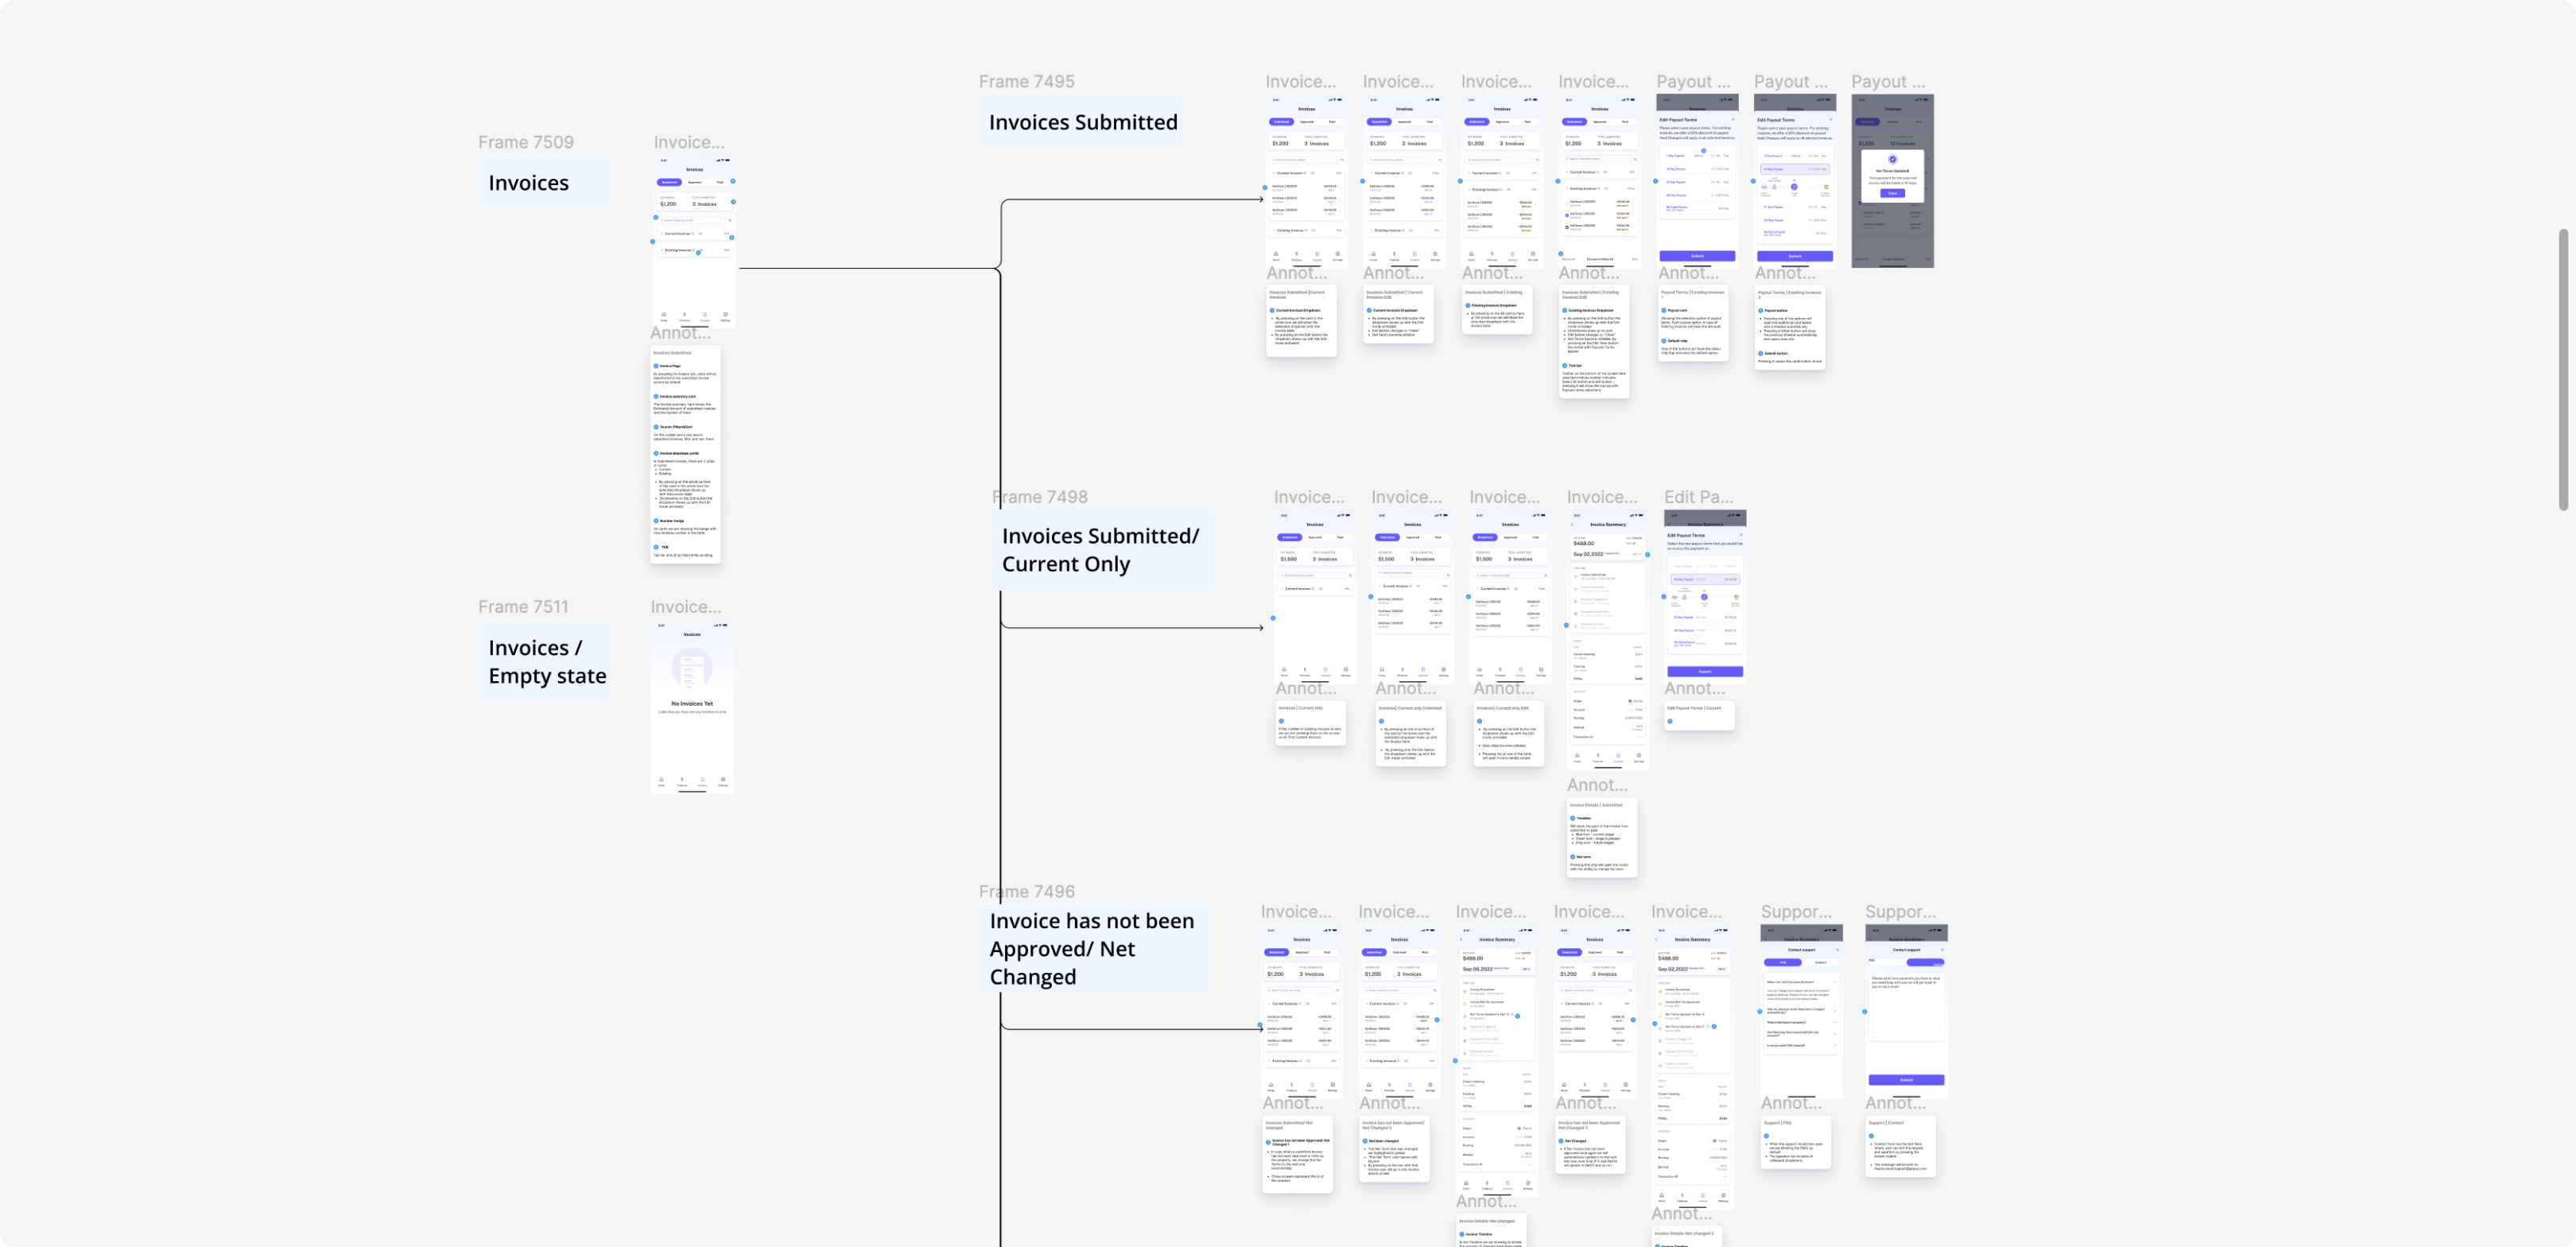The image size is (2576, 1247).
Task: Tap the Settings gear icon in the bottom bar
Action: [726, 315]
